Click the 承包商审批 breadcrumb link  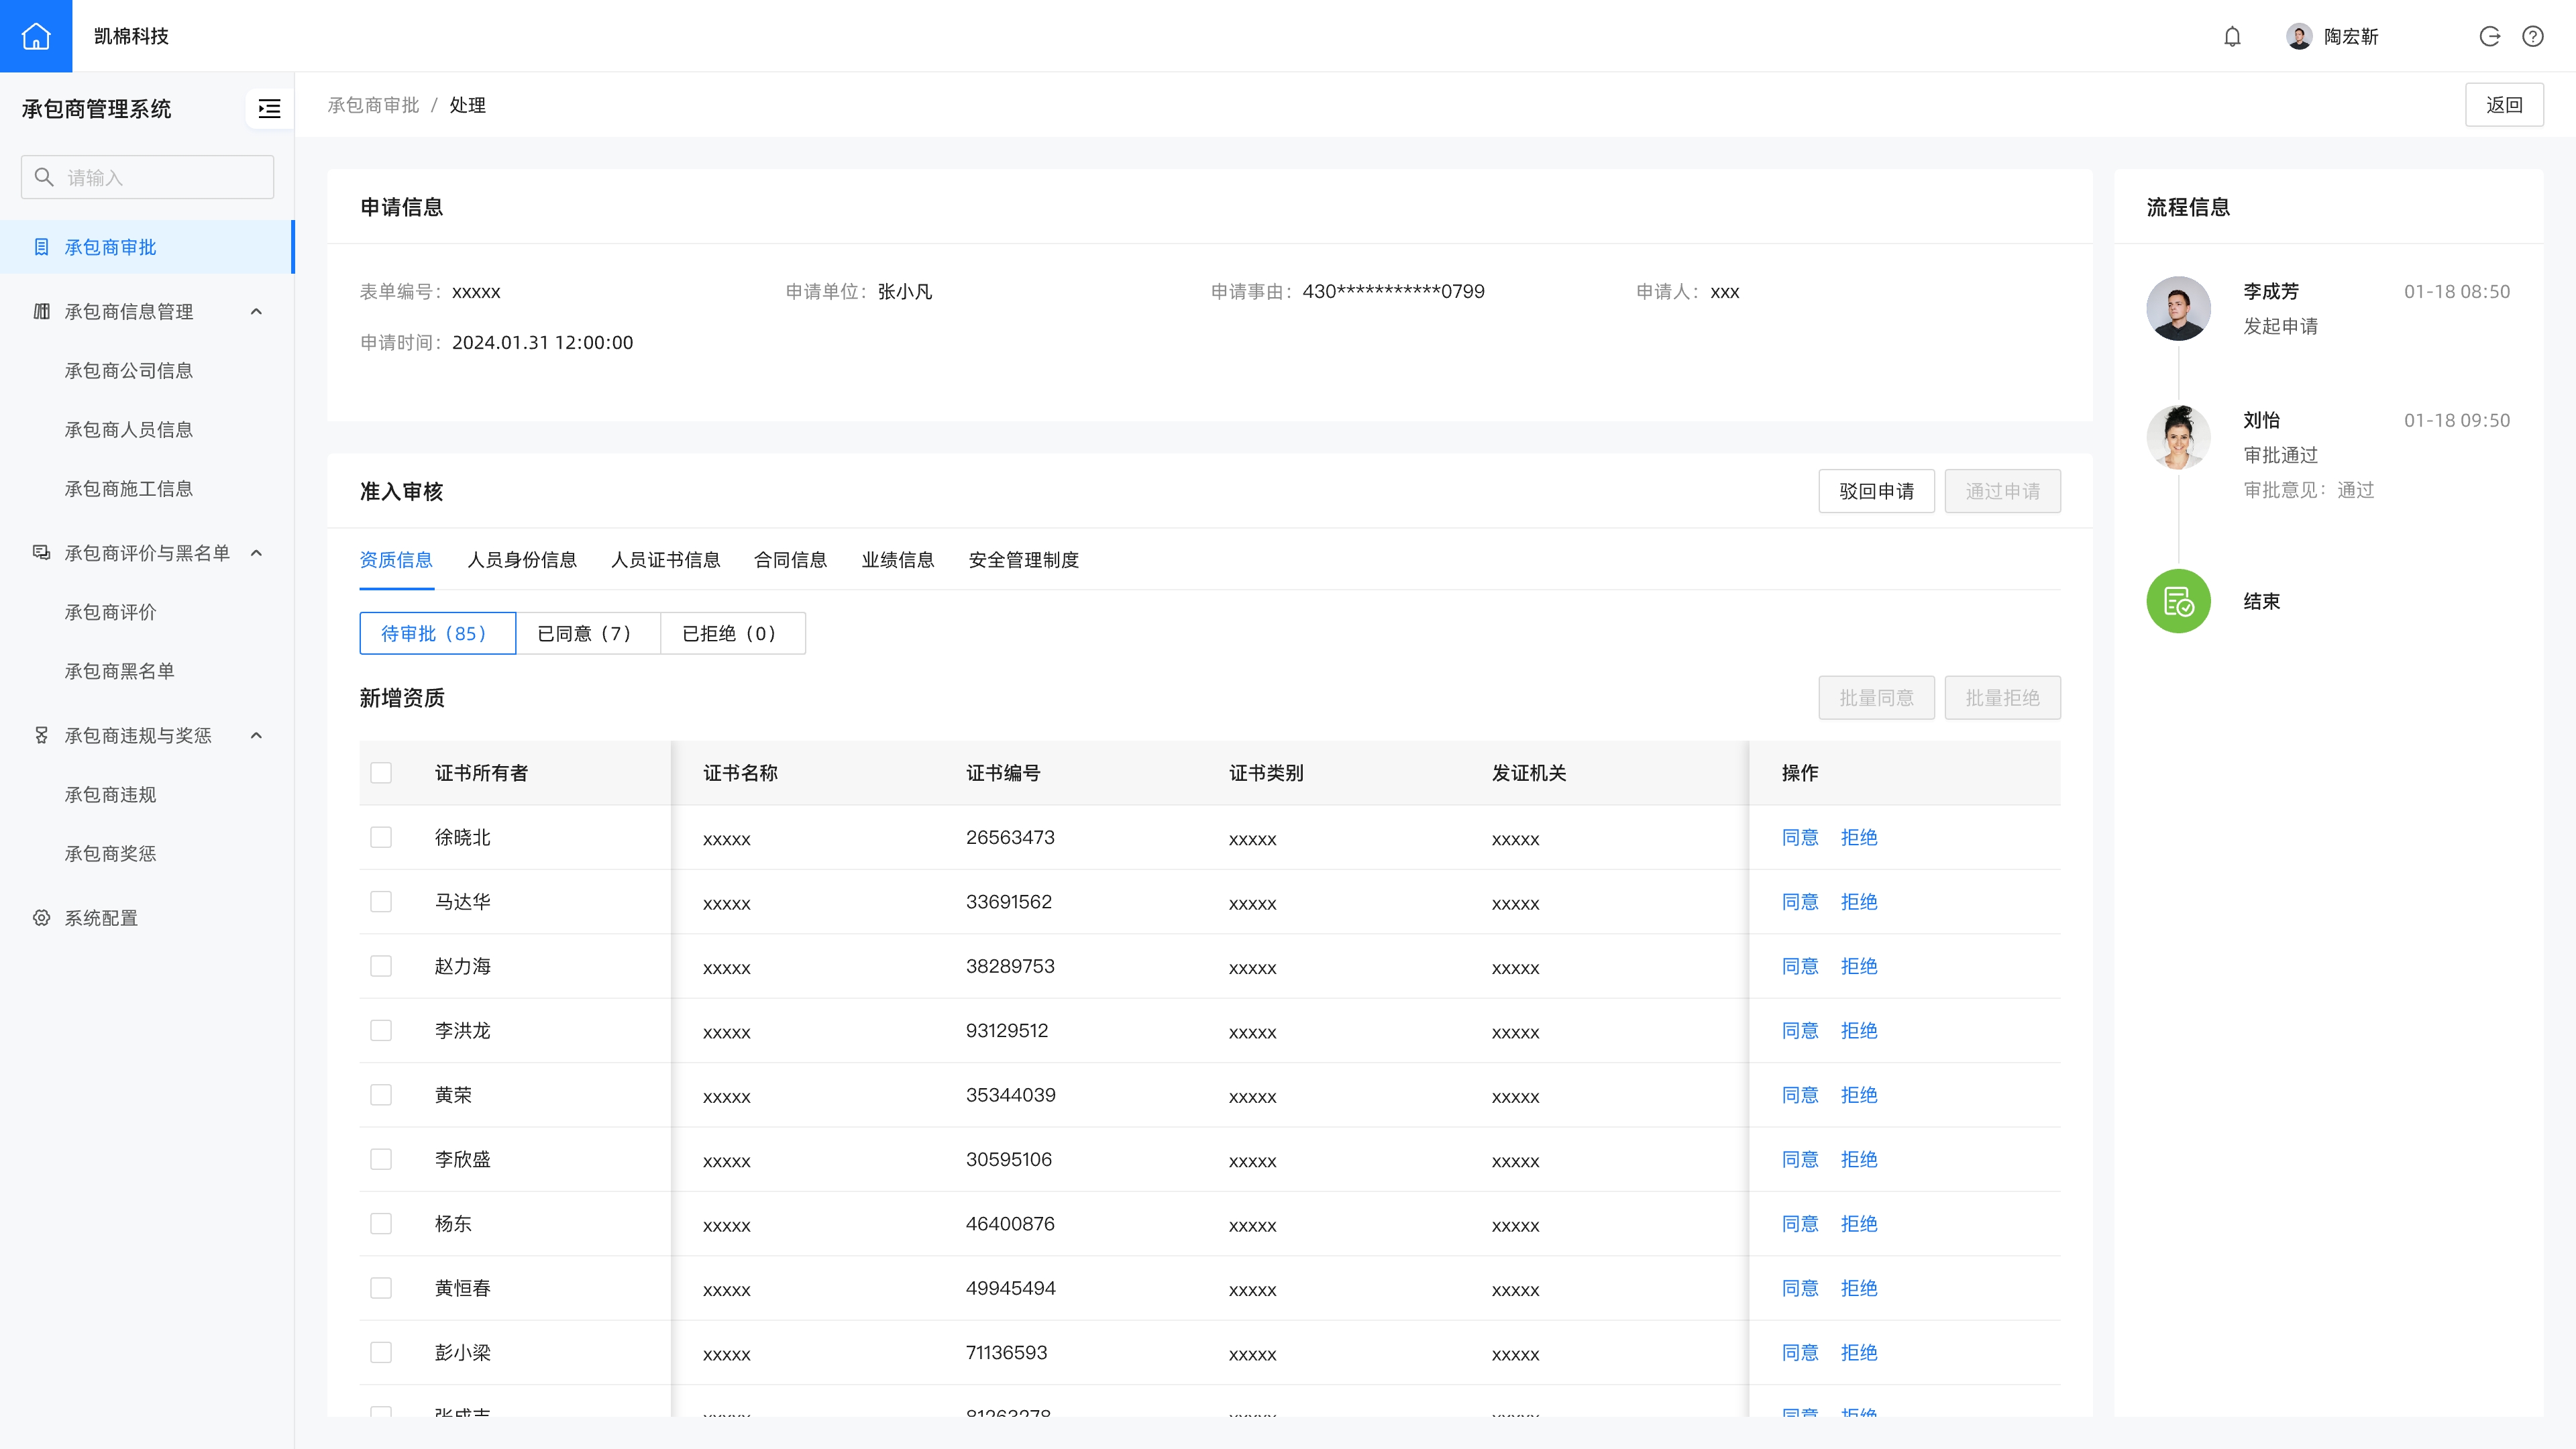click(x=373, y=105)
